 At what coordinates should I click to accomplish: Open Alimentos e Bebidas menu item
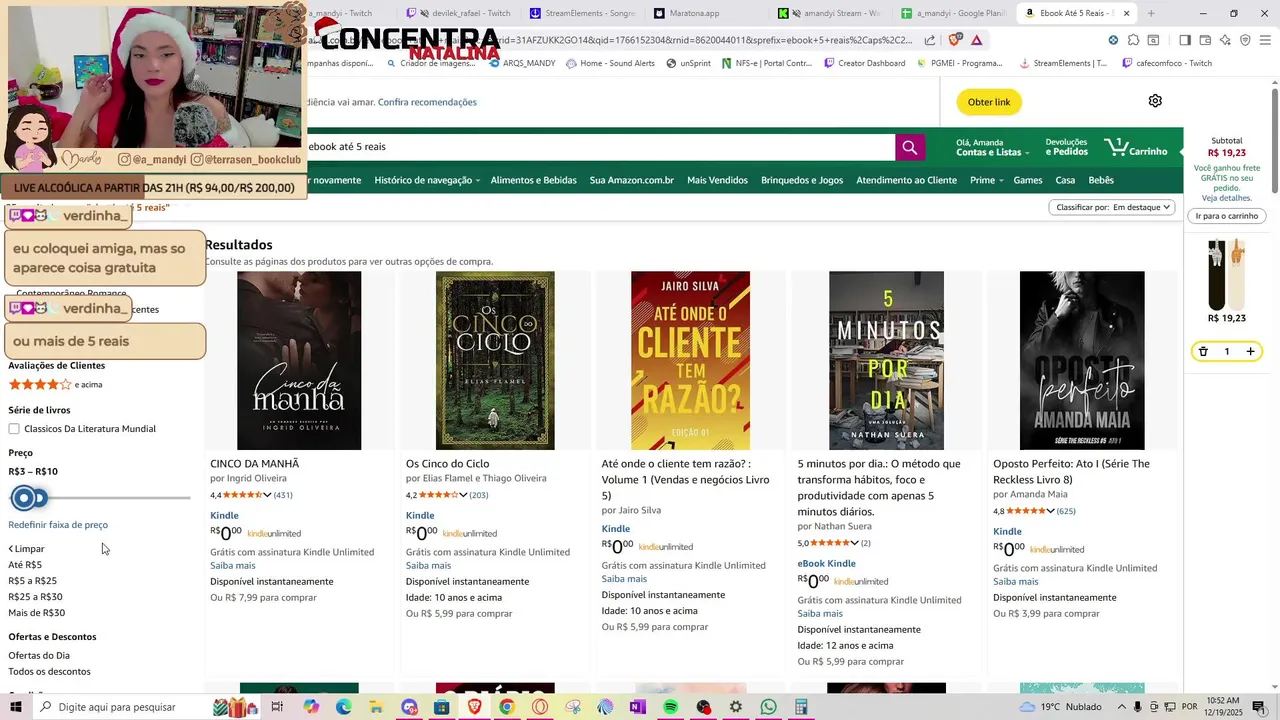(533, 180)
